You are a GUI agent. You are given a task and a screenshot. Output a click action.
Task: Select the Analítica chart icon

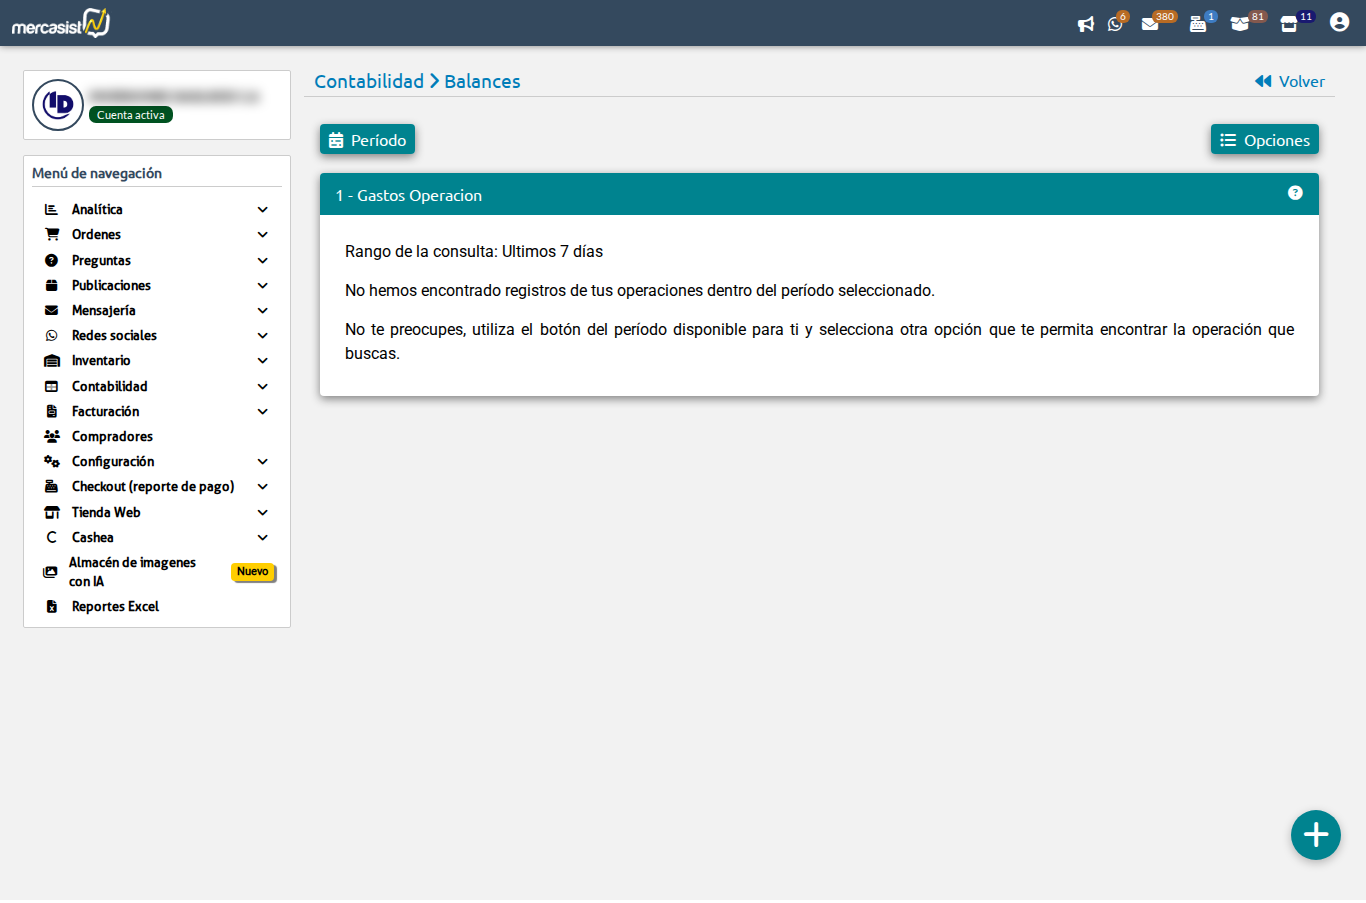[51, 209]
